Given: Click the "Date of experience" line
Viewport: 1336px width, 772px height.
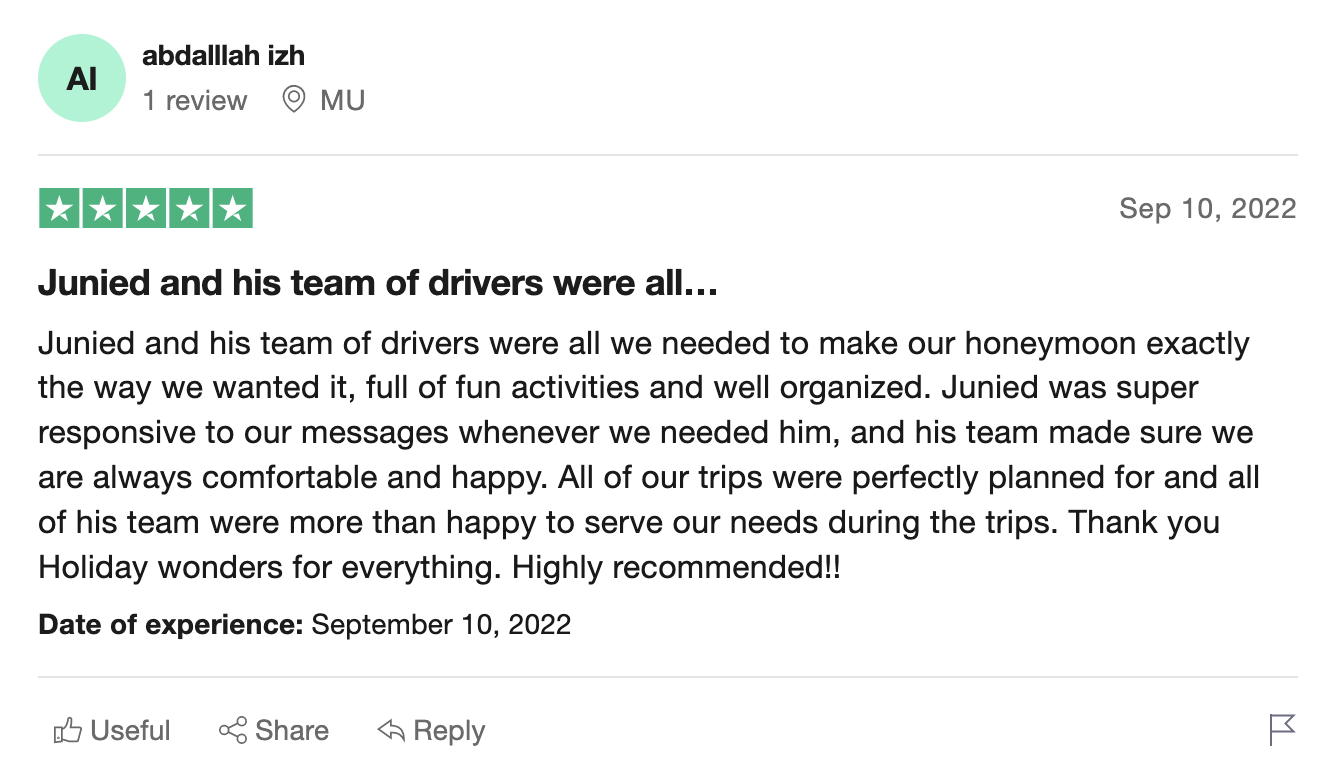Looking at the screenshot, I should pyautogui.click(x=304, y=625).
